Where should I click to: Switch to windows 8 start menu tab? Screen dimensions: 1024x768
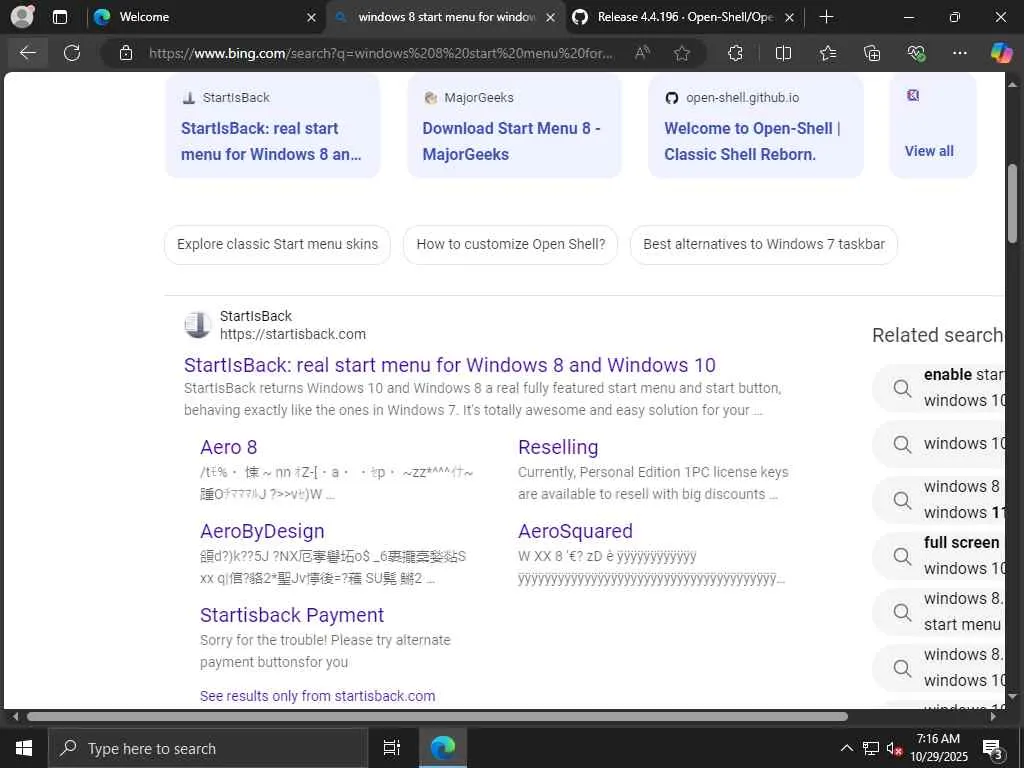click(445, 17)
